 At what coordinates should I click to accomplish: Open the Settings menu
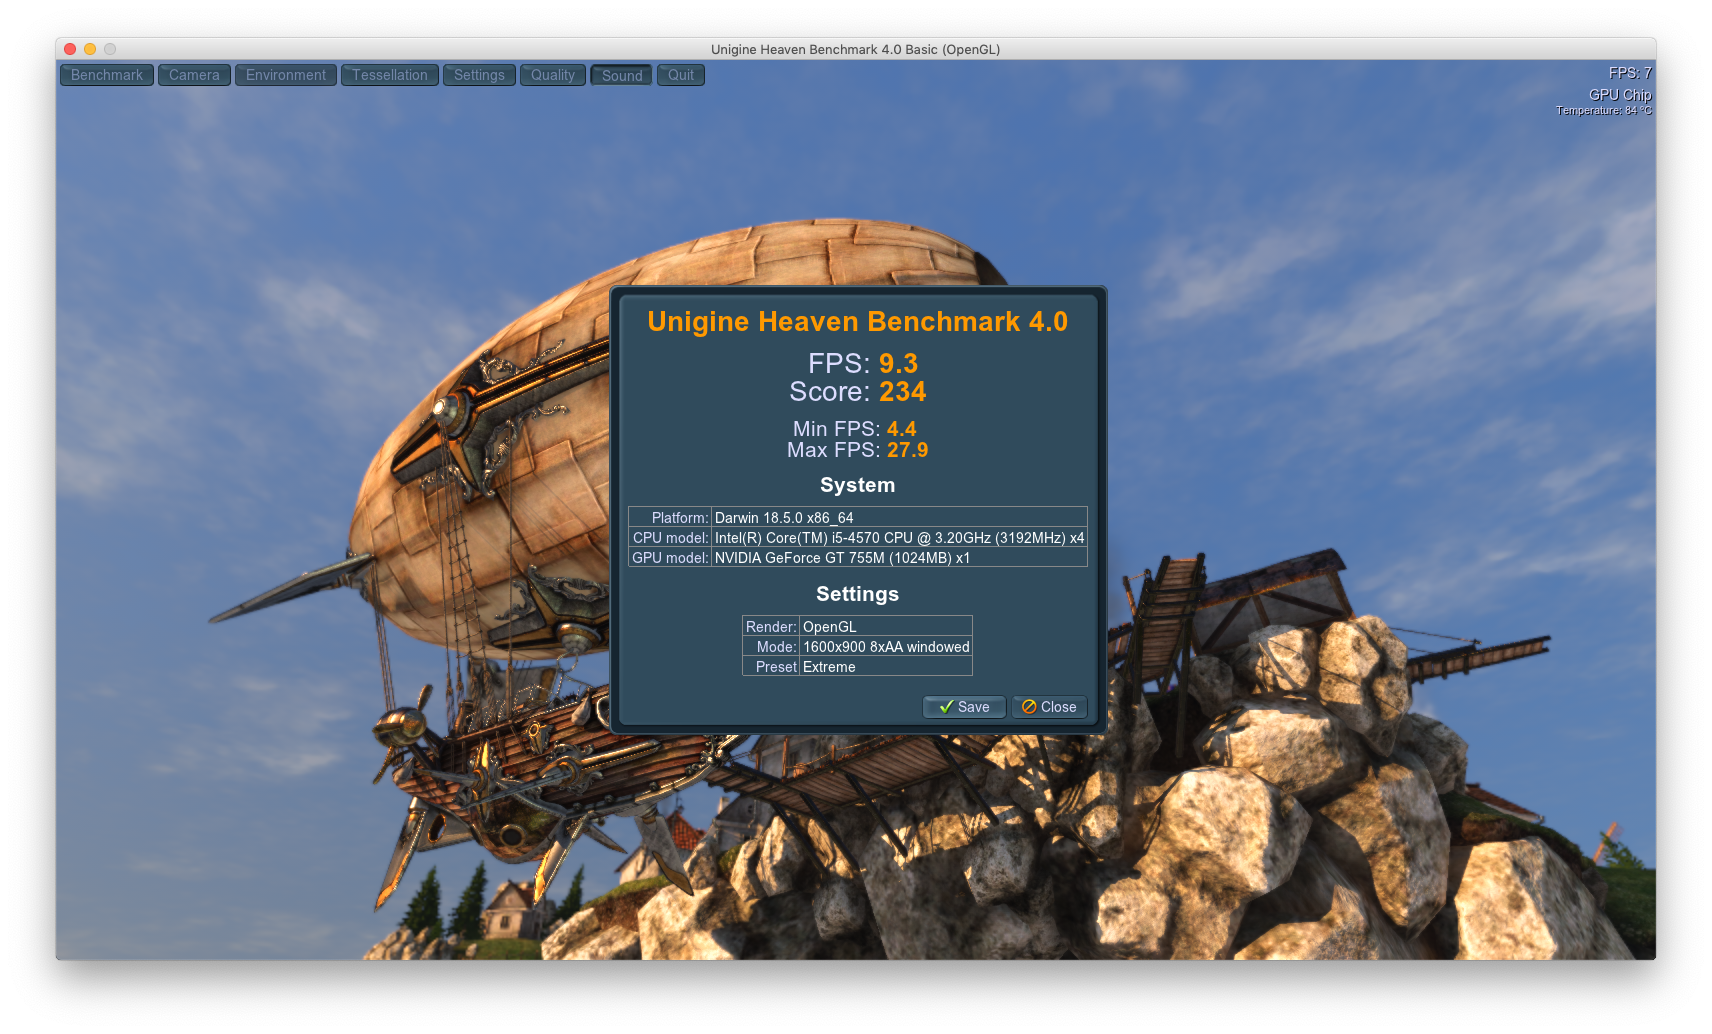[x=479, y=75]
